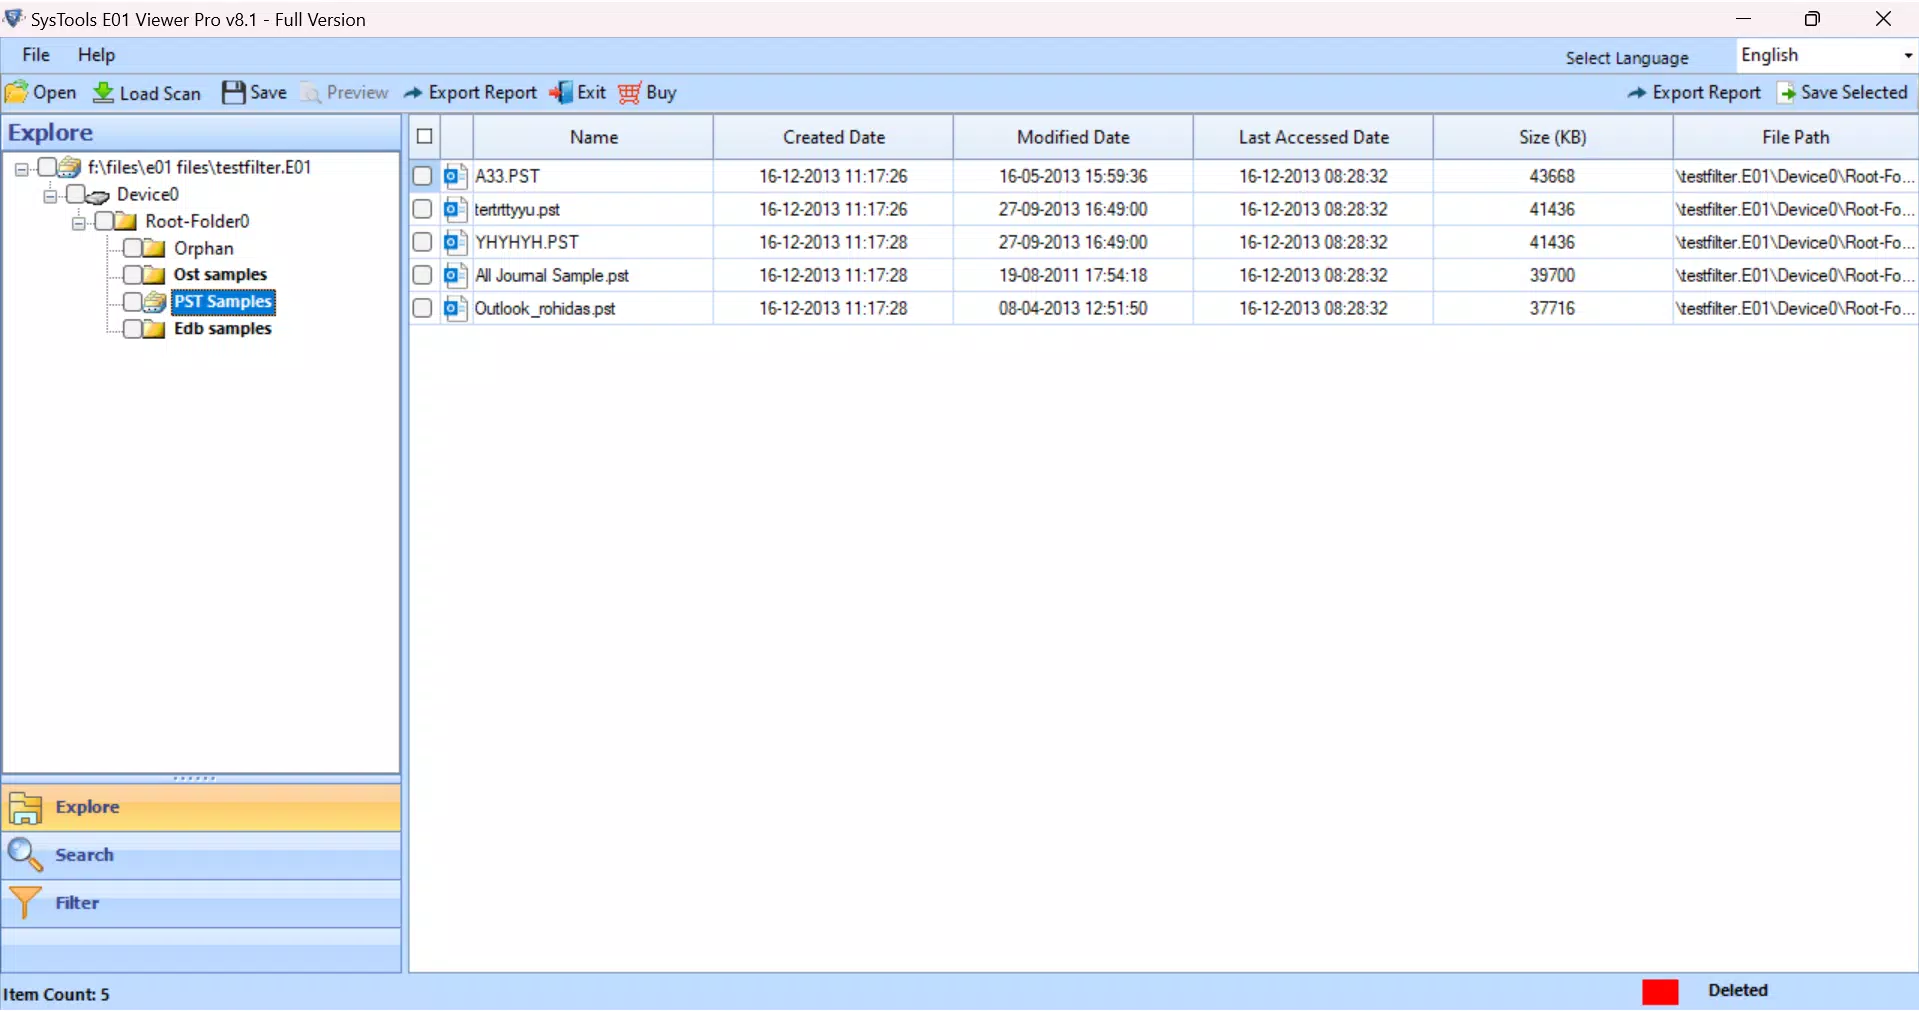Viewport: 1919px width, 1012px height.
Task: Click the Edb samples folder icon
Action: coord(154,329)
